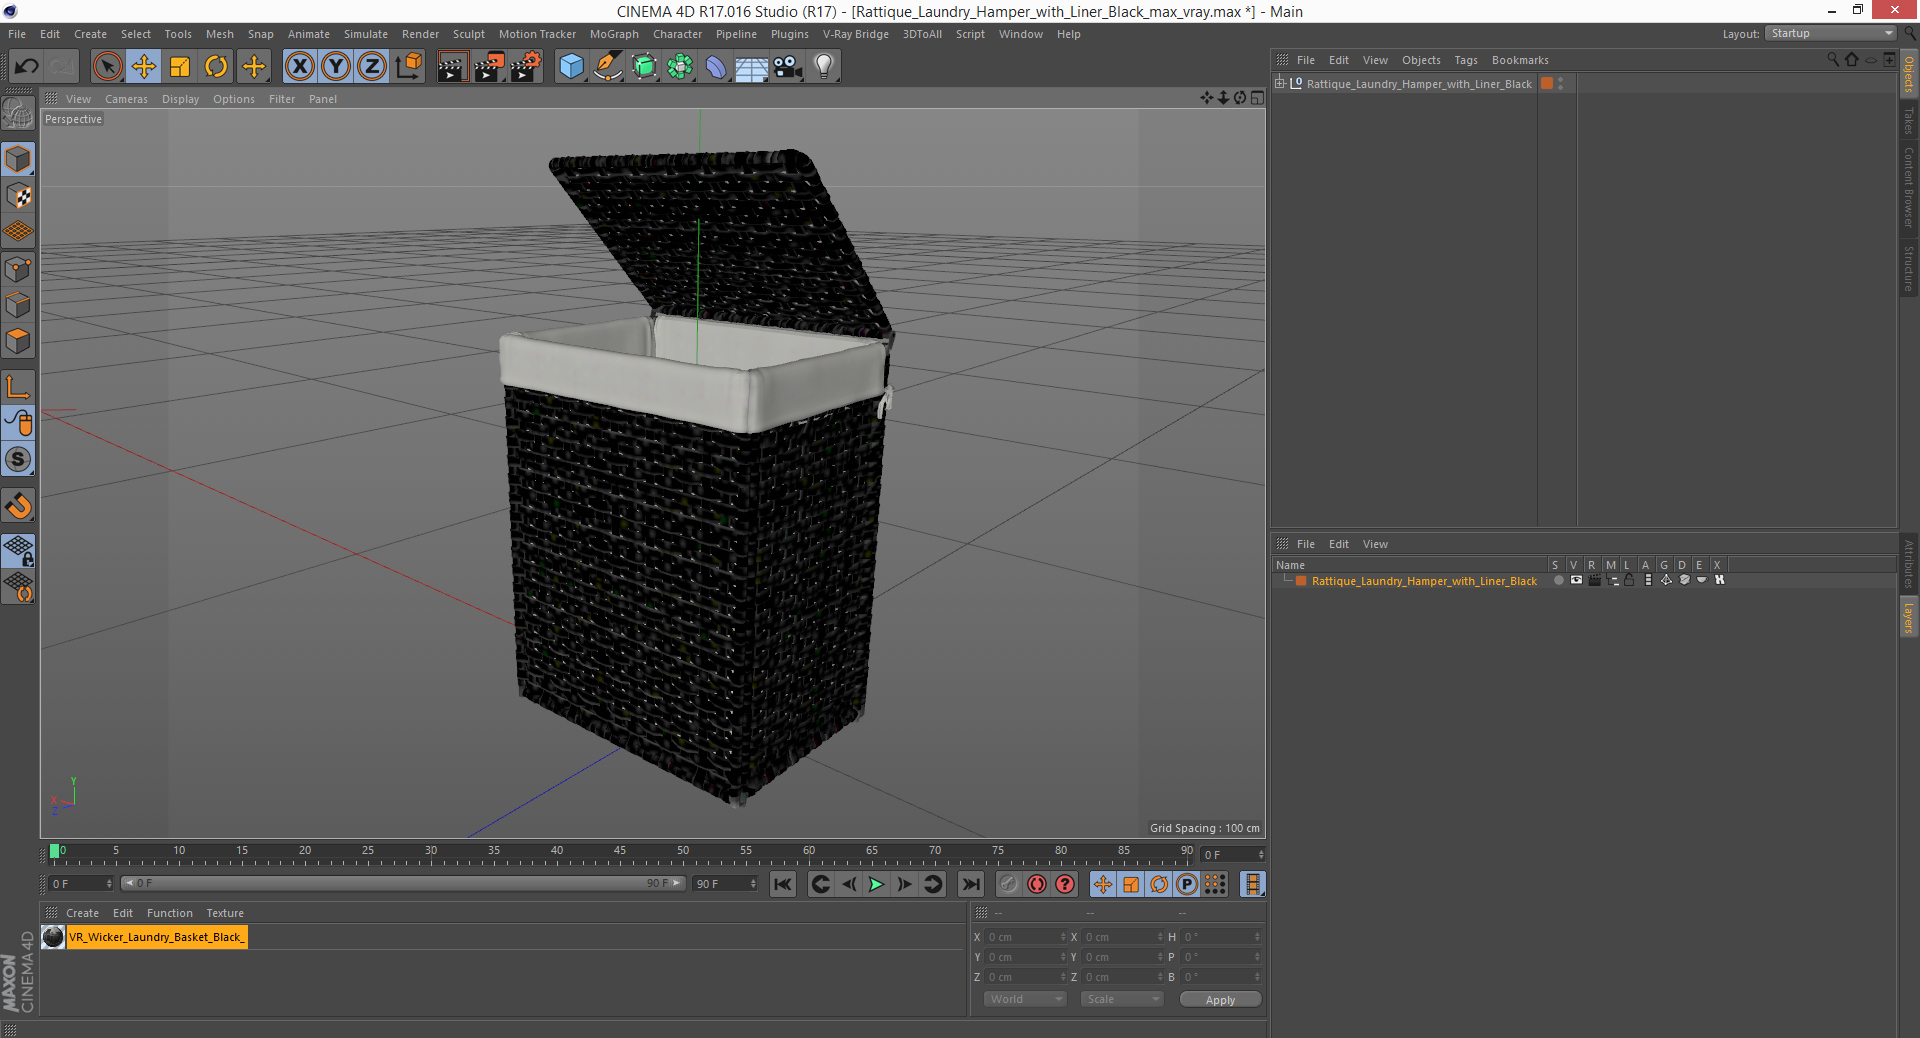Add Array MoGraph green icon
1920x1038 pixels.
tap(680, 67)
